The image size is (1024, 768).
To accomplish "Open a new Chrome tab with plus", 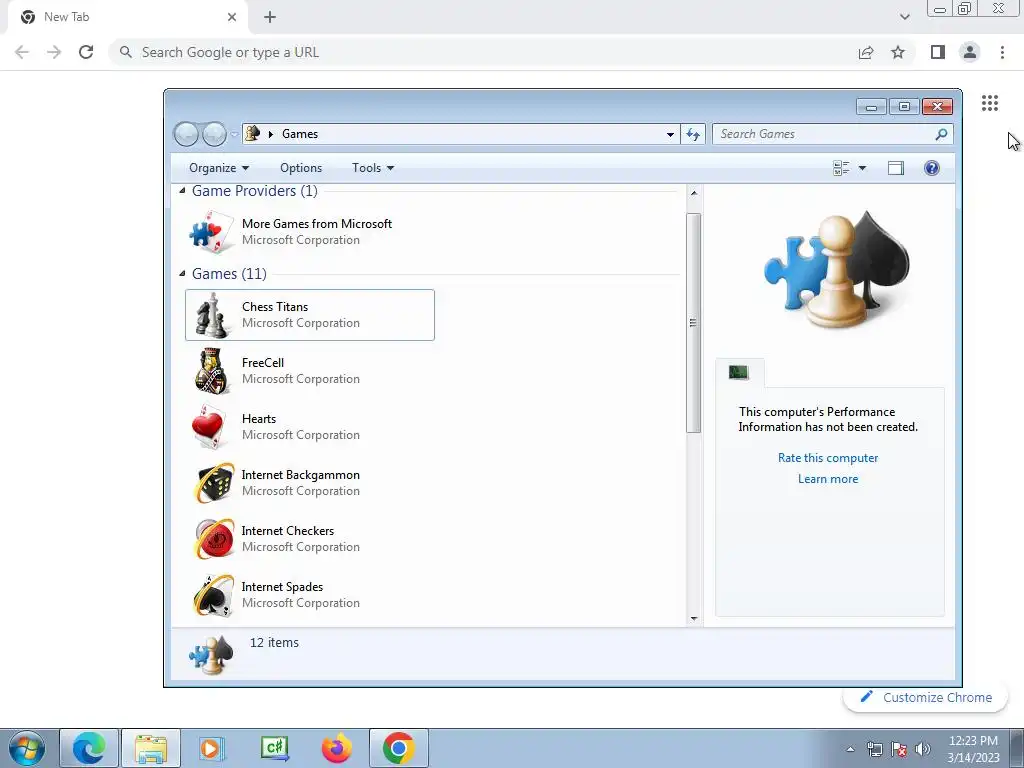I will click(270, 17).
